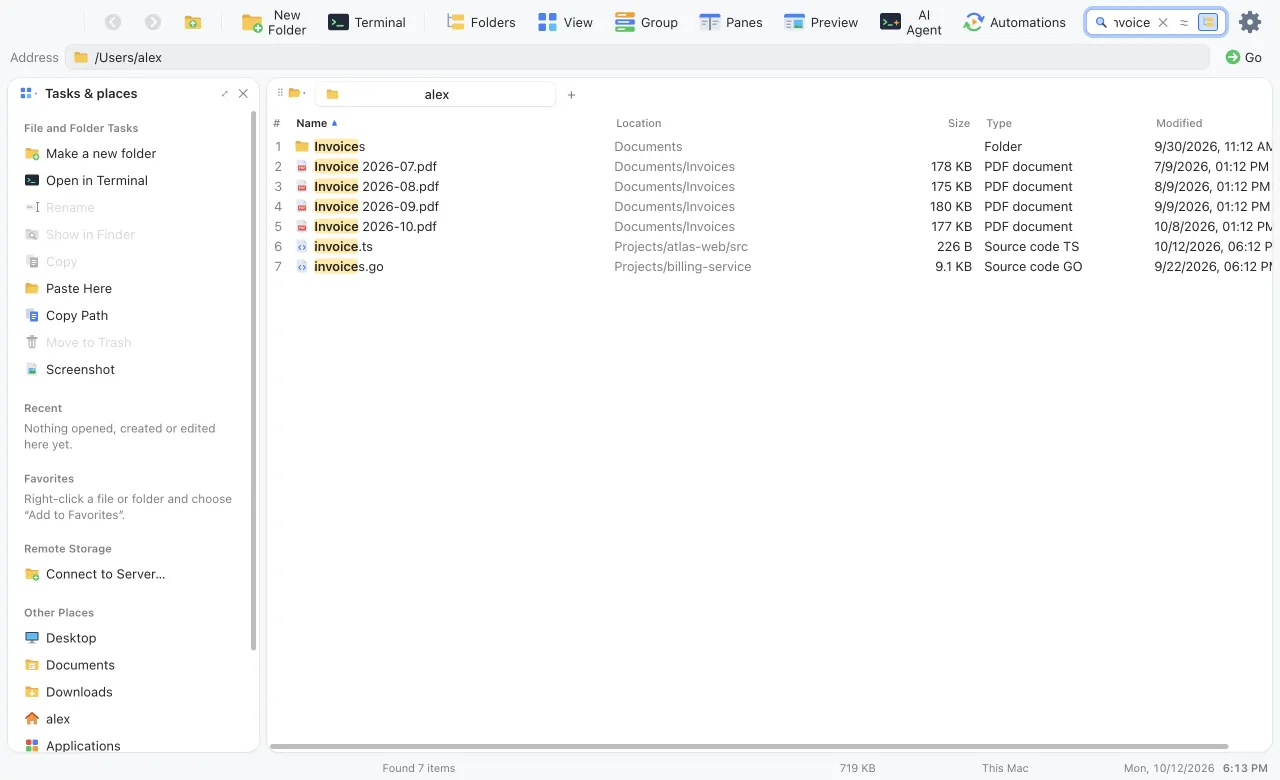
Task: Add a new tab with plus
Action: pyautogui.click(x=571, y=95)
